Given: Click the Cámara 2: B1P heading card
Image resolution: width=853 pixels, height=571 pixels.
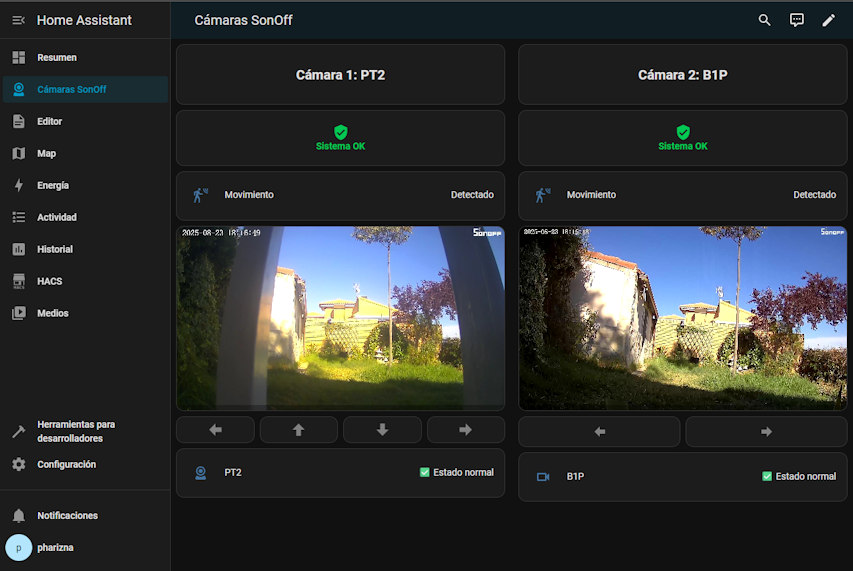Looking at the screenshot, I should tap(683, 75).
